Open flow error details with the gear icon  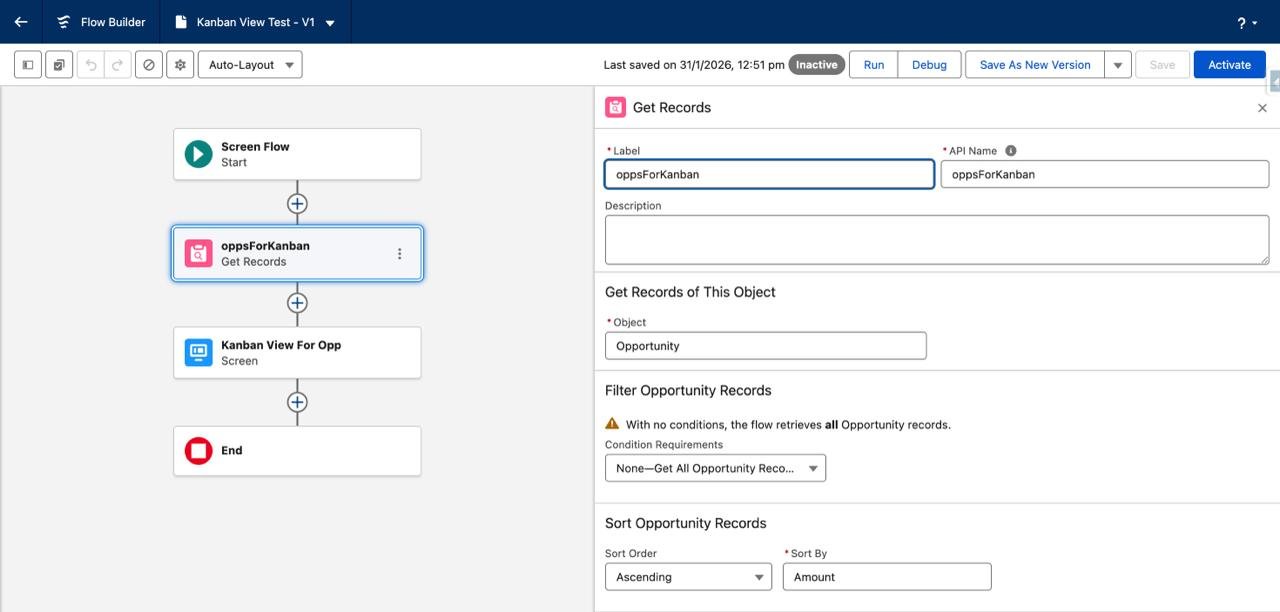point(180,64)
